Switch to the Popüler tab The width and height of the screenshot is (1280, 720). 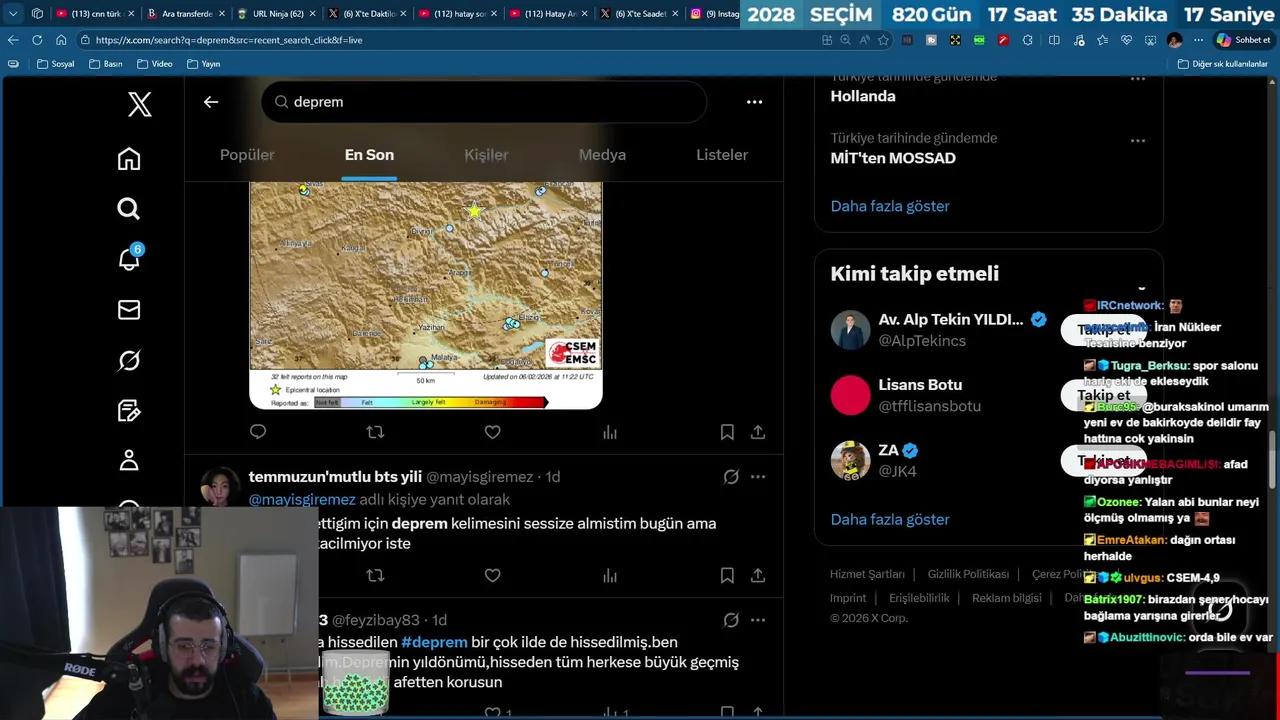[x=247, y=155]
